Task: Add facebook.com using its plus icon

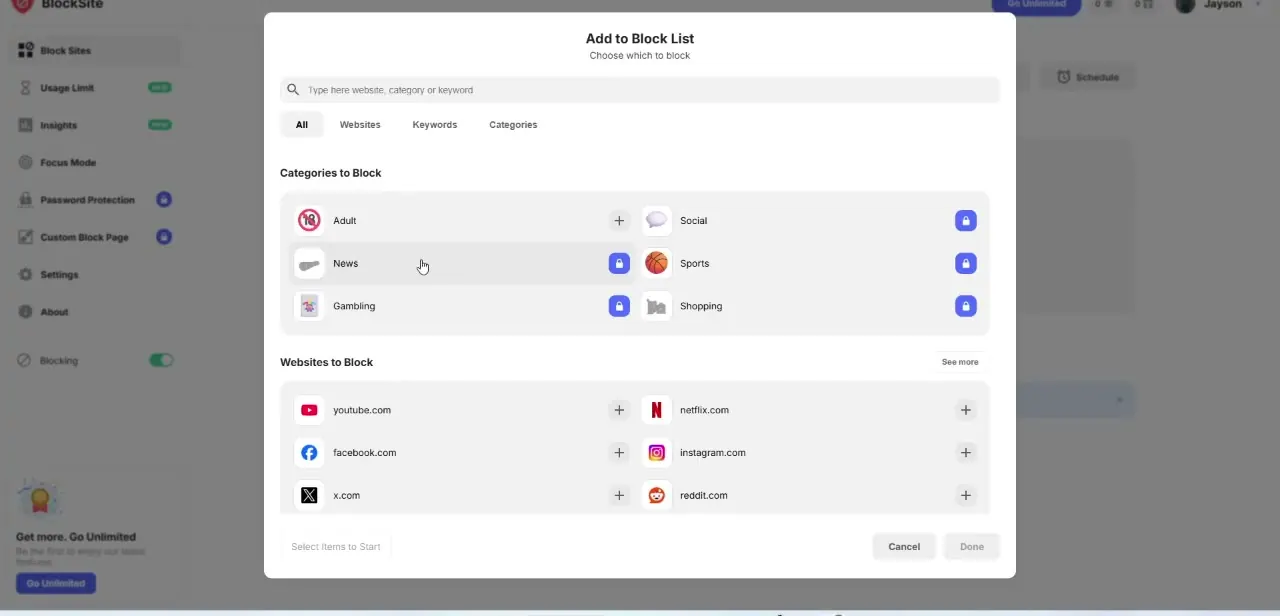Action: (619, 453)
